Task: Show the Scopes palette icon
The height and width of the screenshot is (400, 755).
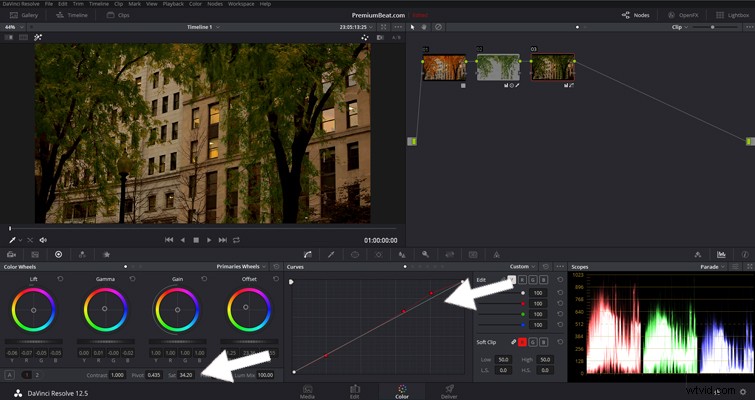Action: pos(721,255)
